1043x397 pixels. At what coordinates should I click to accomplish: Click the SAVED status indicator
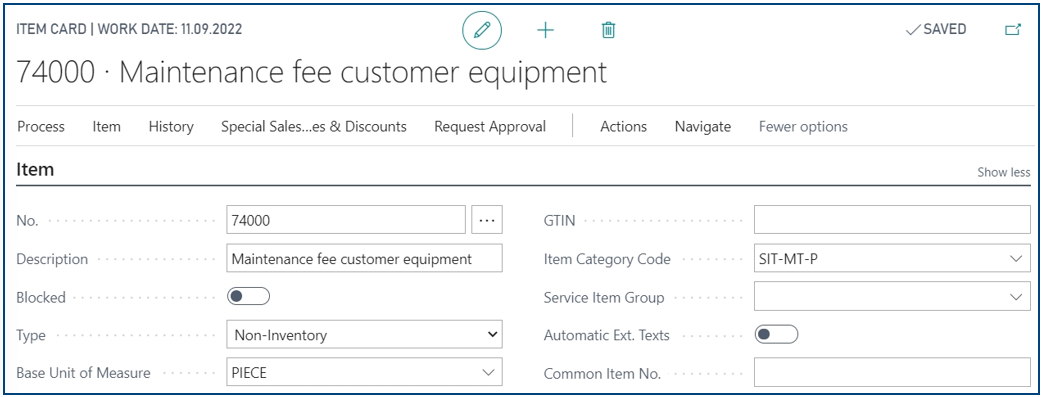coord(935,29)
